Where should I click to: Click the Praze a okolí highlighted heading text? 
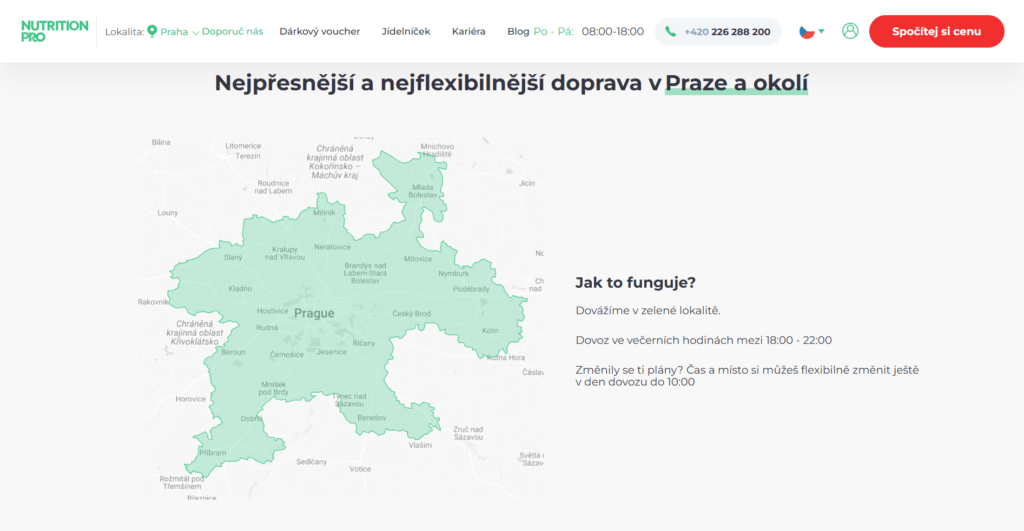[736, 83]
